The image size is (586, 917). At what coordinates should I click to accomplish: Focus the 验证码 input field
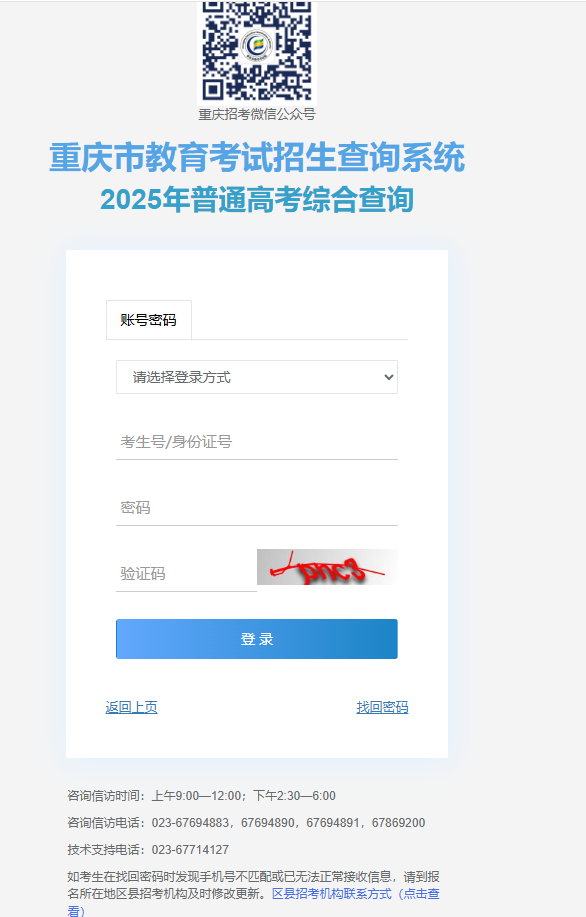[x=186, y=574]
